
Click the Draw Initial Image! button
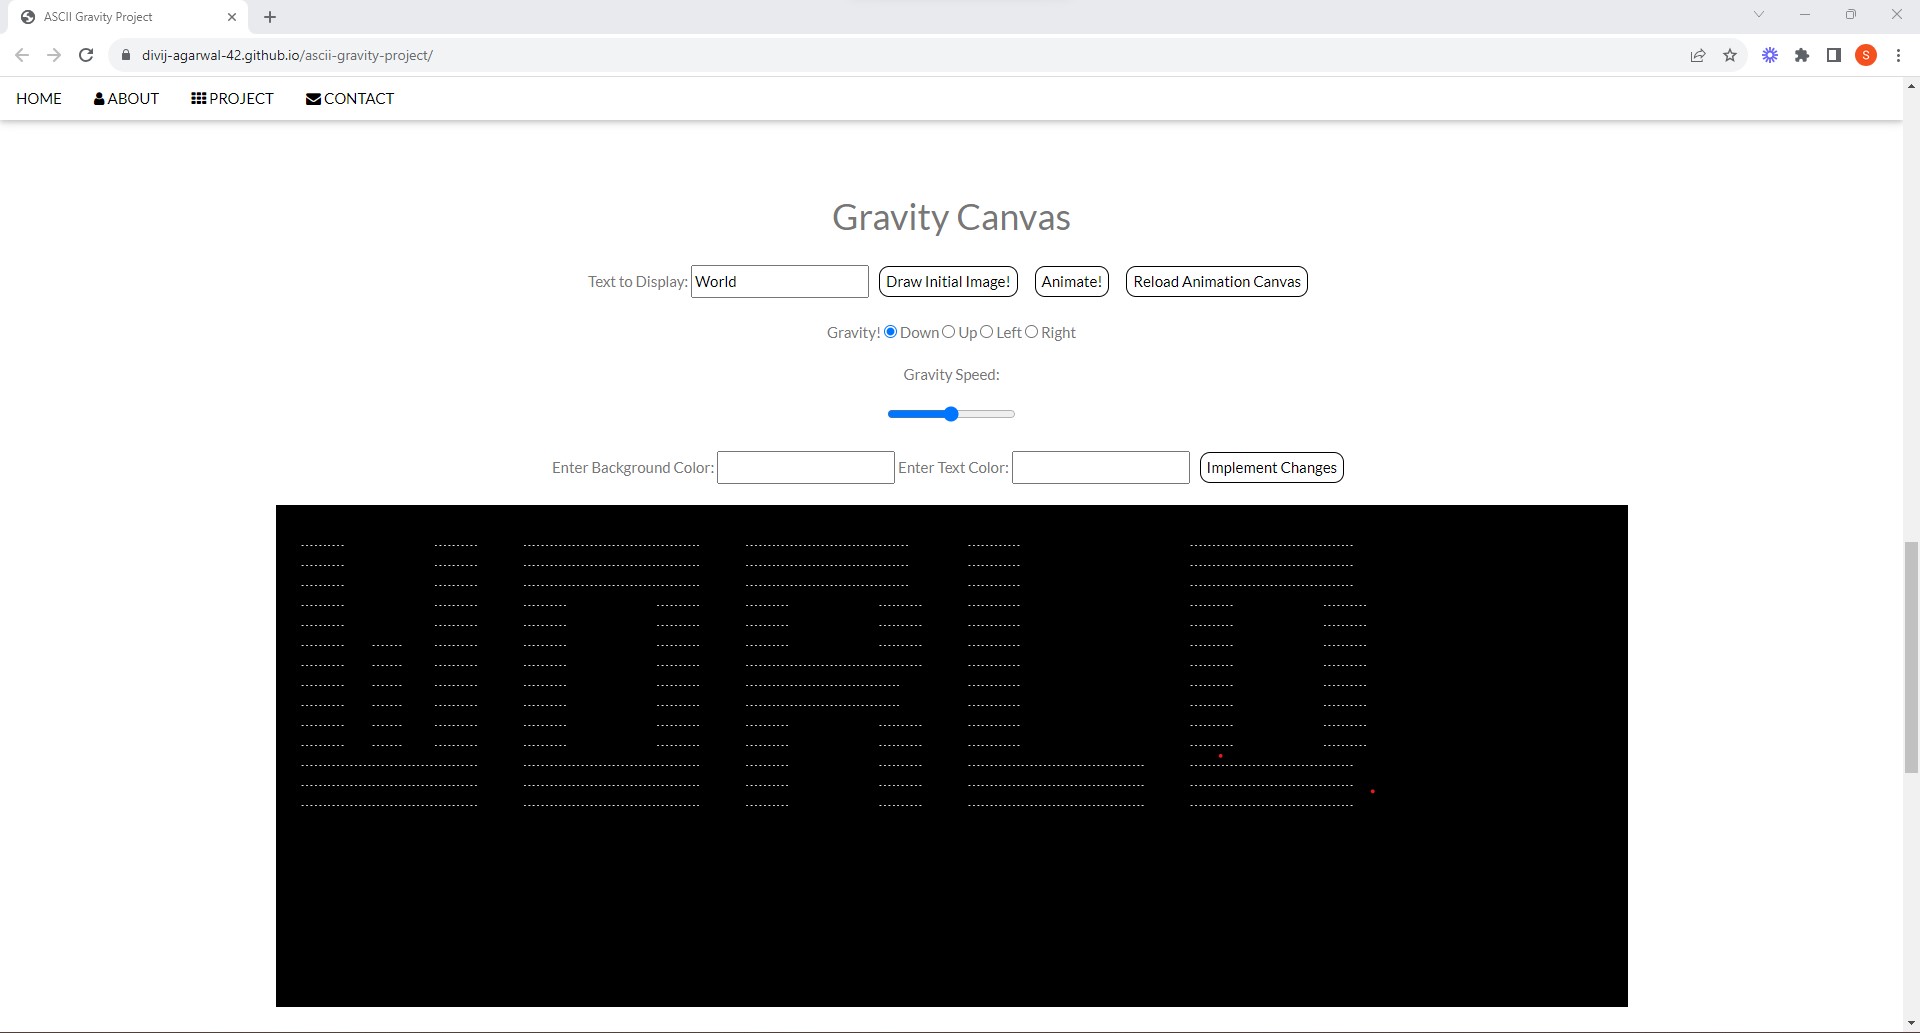pos(948,282)
